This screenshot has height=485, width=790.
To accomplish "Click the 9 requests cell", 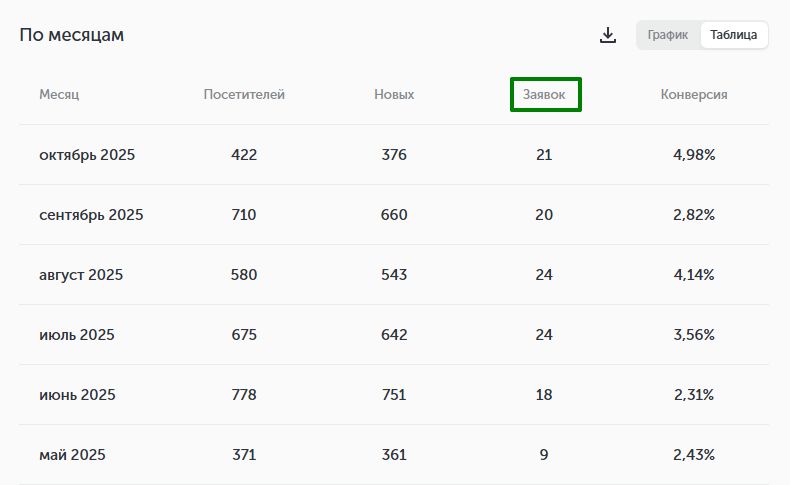I will point(544,455).
